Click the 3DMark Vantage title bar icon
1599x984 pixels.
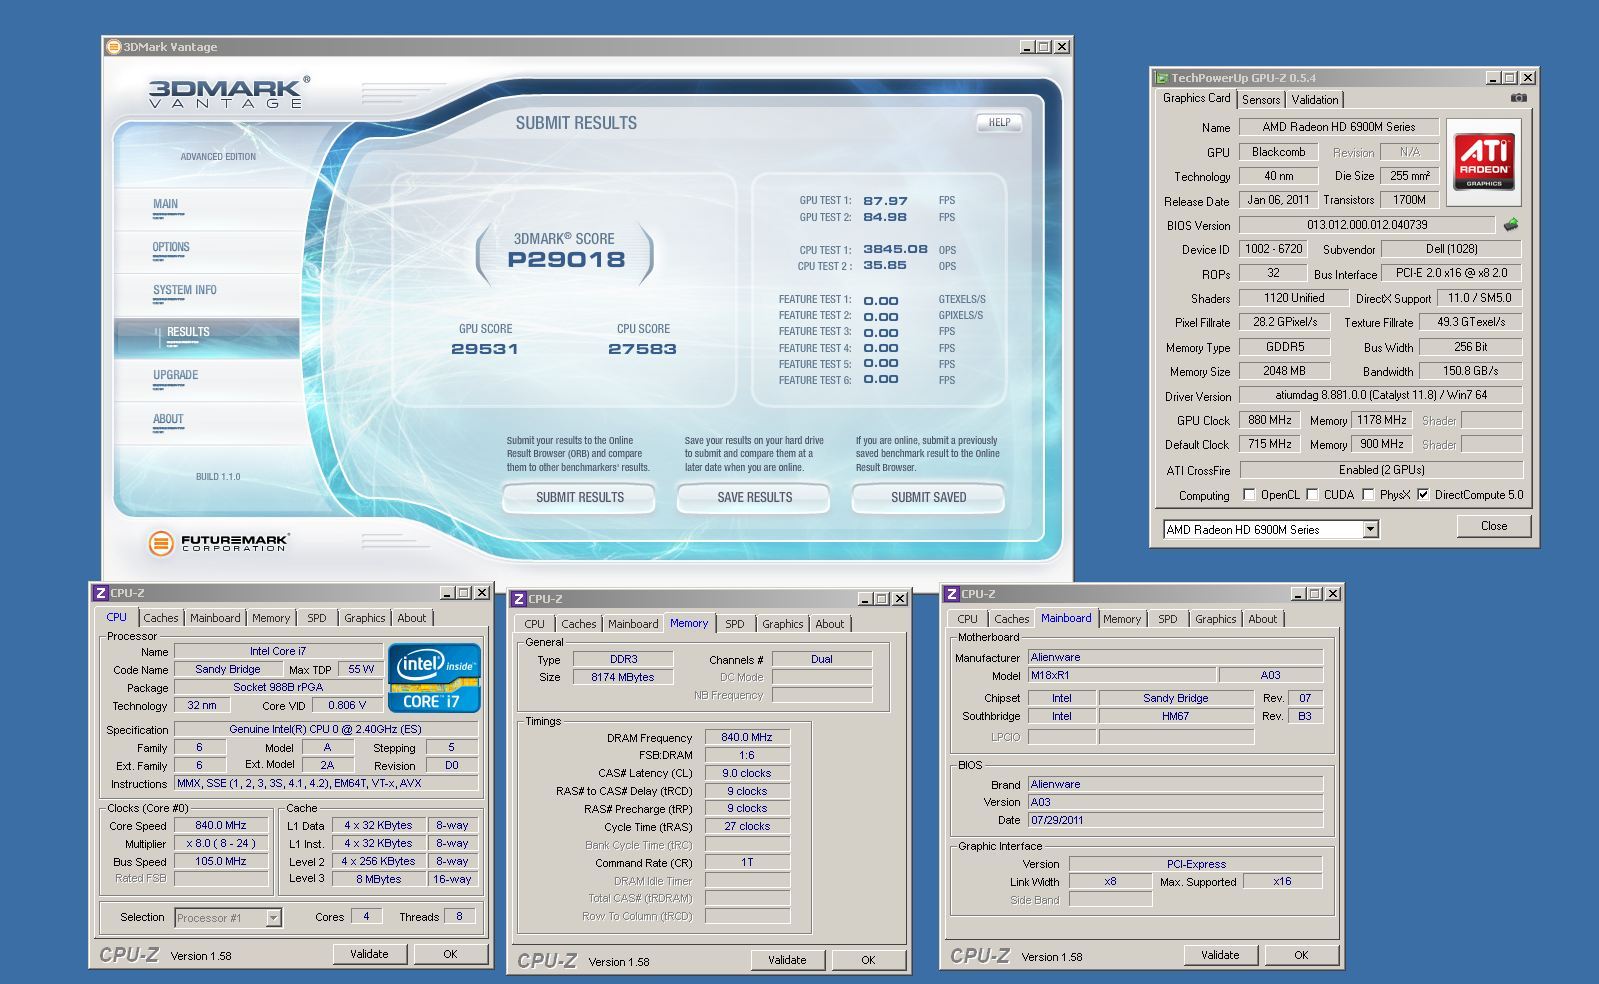[x=114, y=47]
